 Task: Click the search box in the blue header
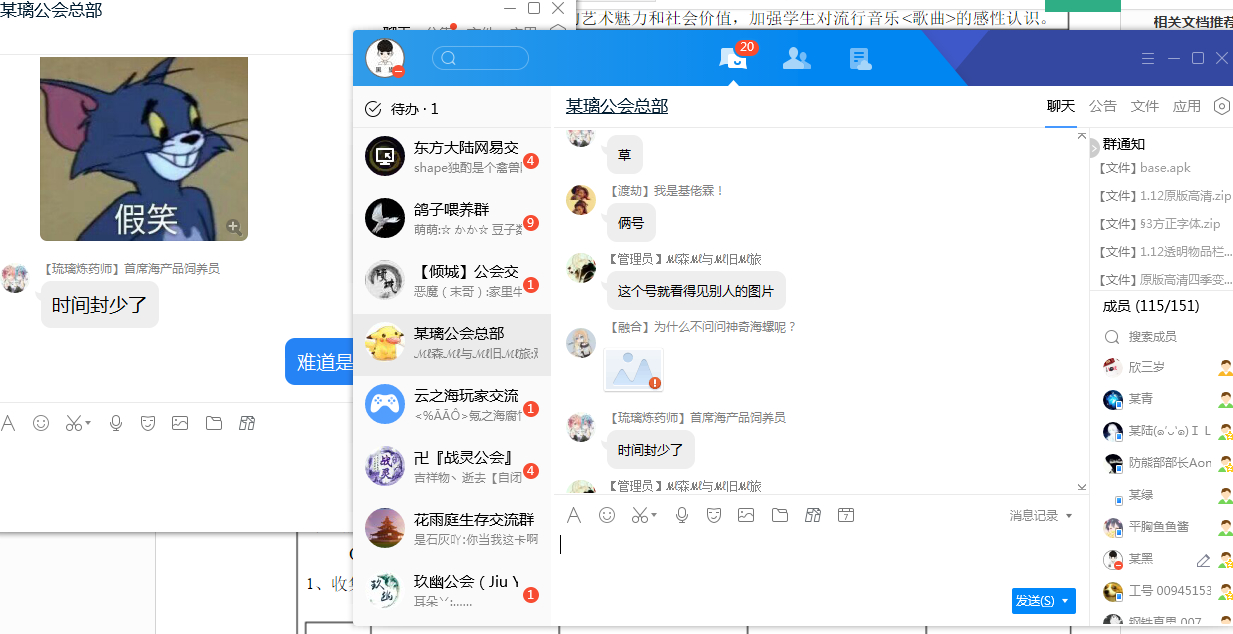(480, 58)
